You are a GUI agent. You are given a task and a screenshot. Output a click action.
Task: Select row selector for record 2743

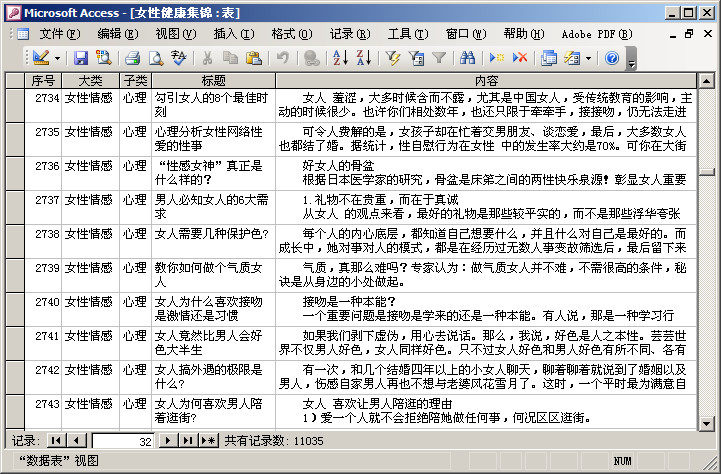[x=15, y=411]
